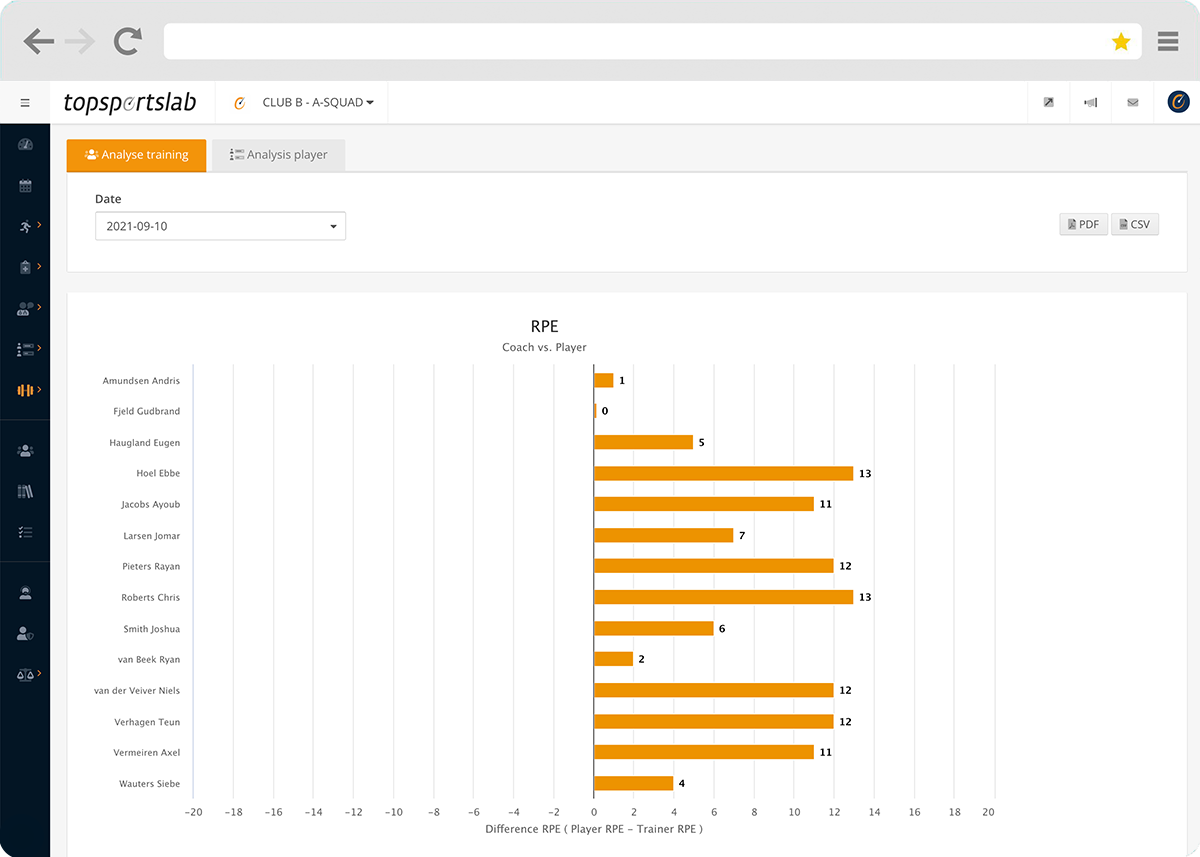Screen dimensions: 1200x857
Task: Open the running athlete sidebar icon
Action: tap(25, 227)
